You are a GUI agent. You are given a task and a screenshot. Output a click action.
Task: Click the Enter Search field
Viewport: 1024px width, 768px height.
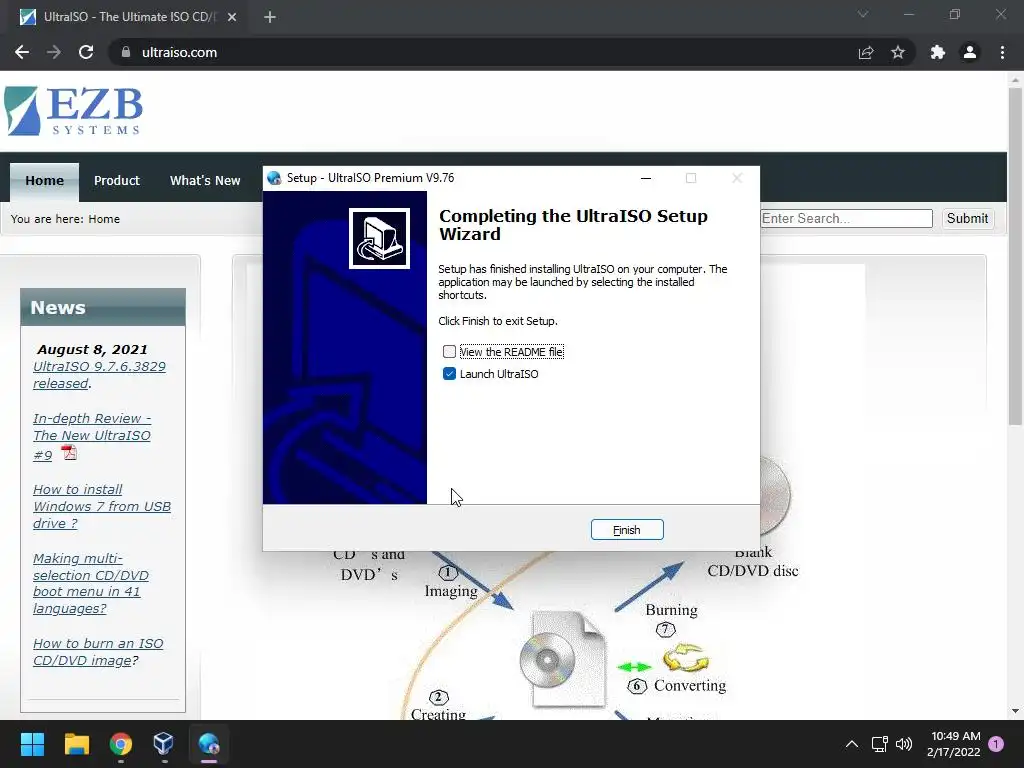(846, 218)
